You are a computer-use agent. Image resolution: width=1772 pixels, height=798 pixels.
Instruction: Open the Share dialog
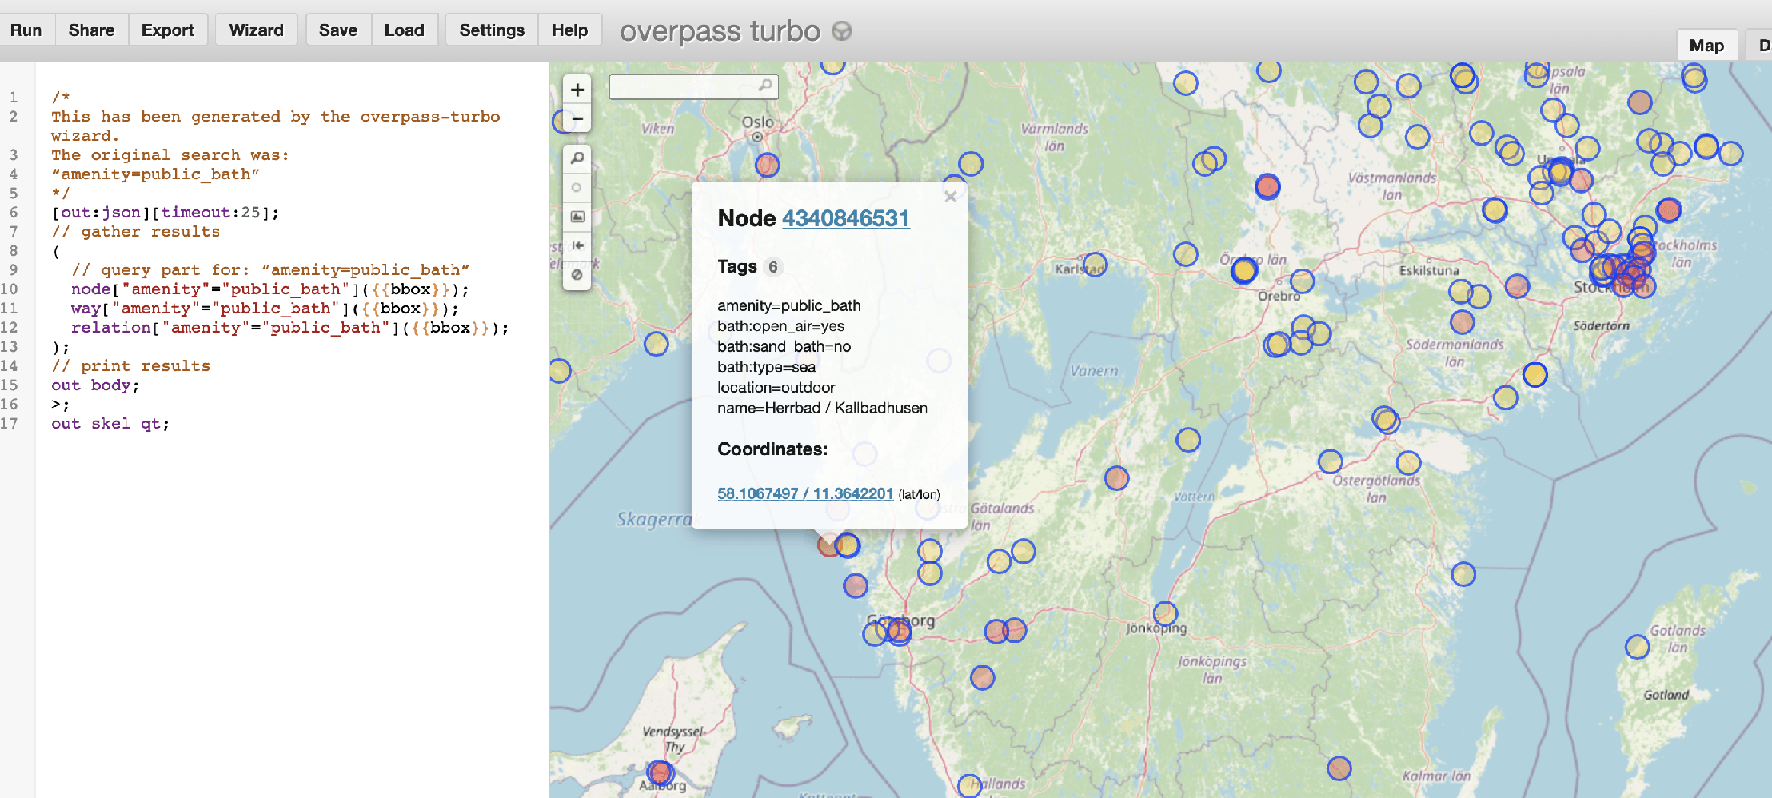[x=91, y=30]
